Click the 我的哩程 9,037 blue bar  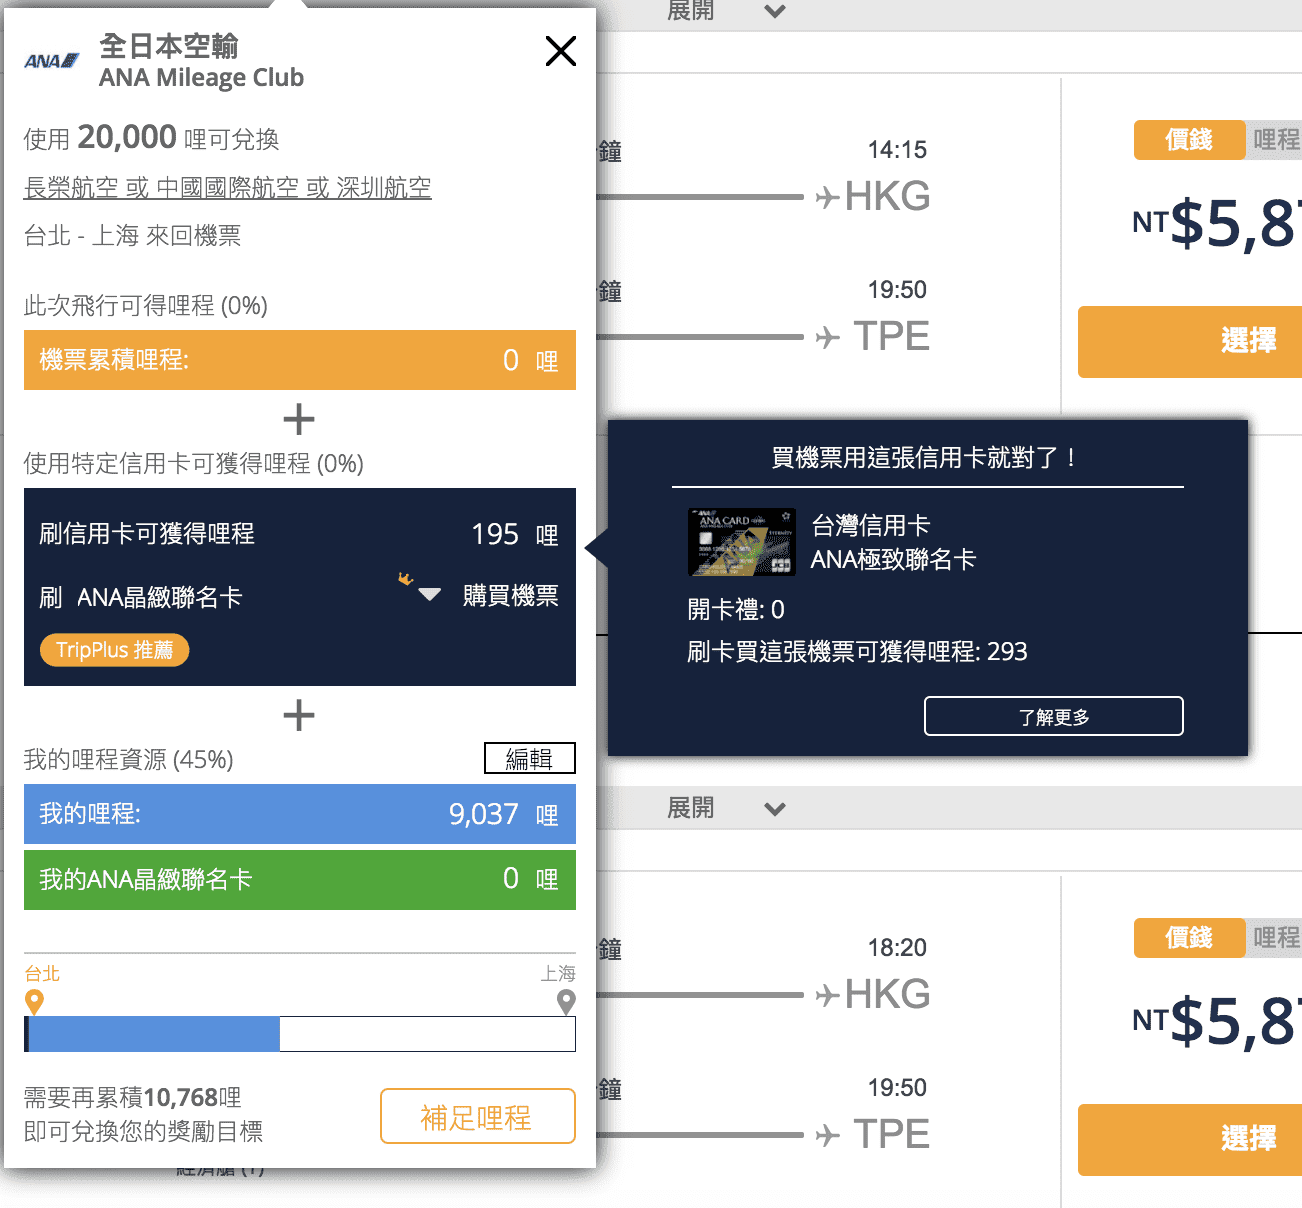(300, 814)
